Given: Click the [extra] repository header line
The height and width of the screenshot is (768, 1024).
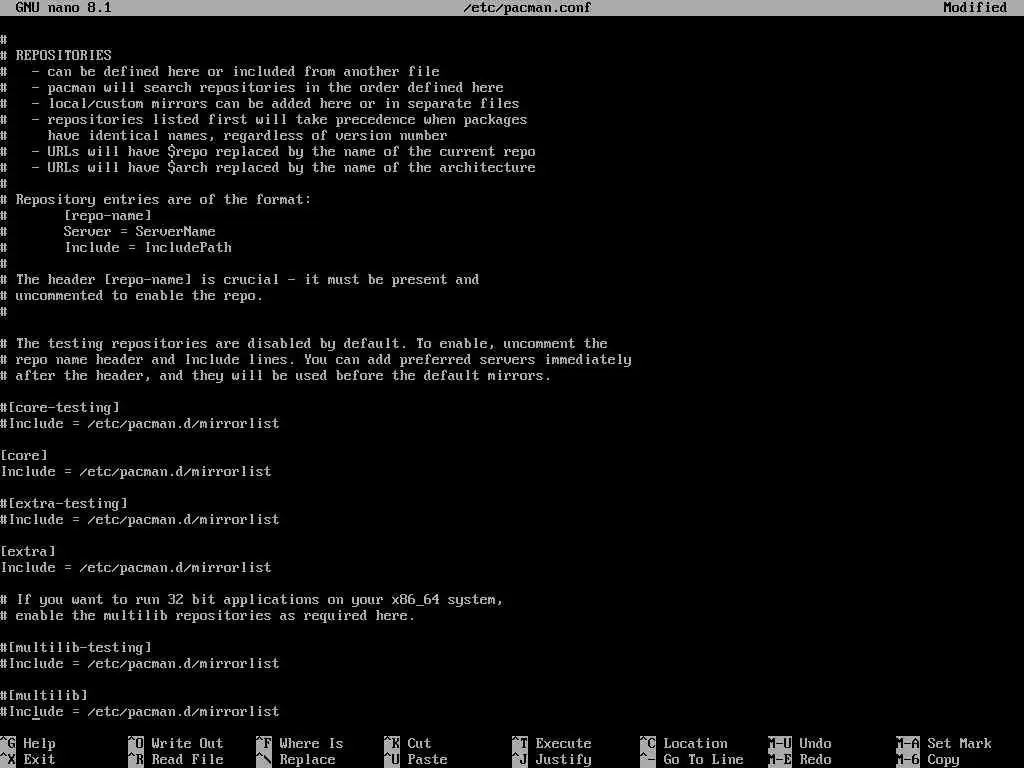Looking at the screenshot, I should pyautogui.click(x=28, y=551).
